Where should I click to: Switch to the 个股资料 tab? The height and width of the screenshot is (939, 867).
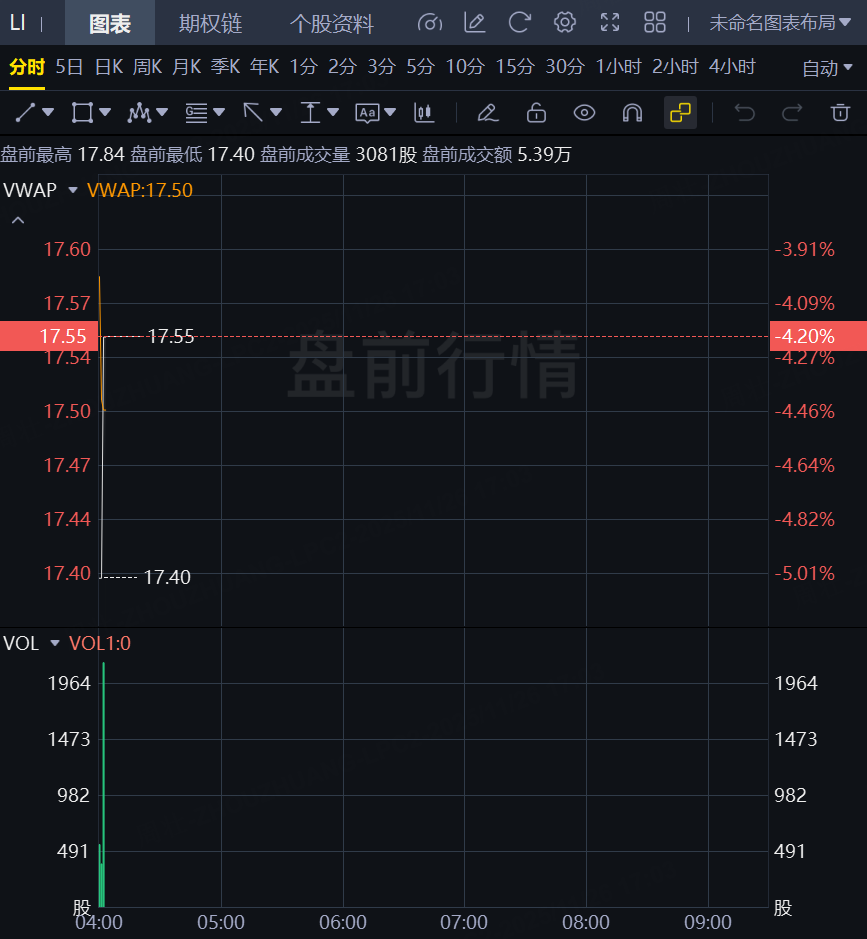(332, 23)
